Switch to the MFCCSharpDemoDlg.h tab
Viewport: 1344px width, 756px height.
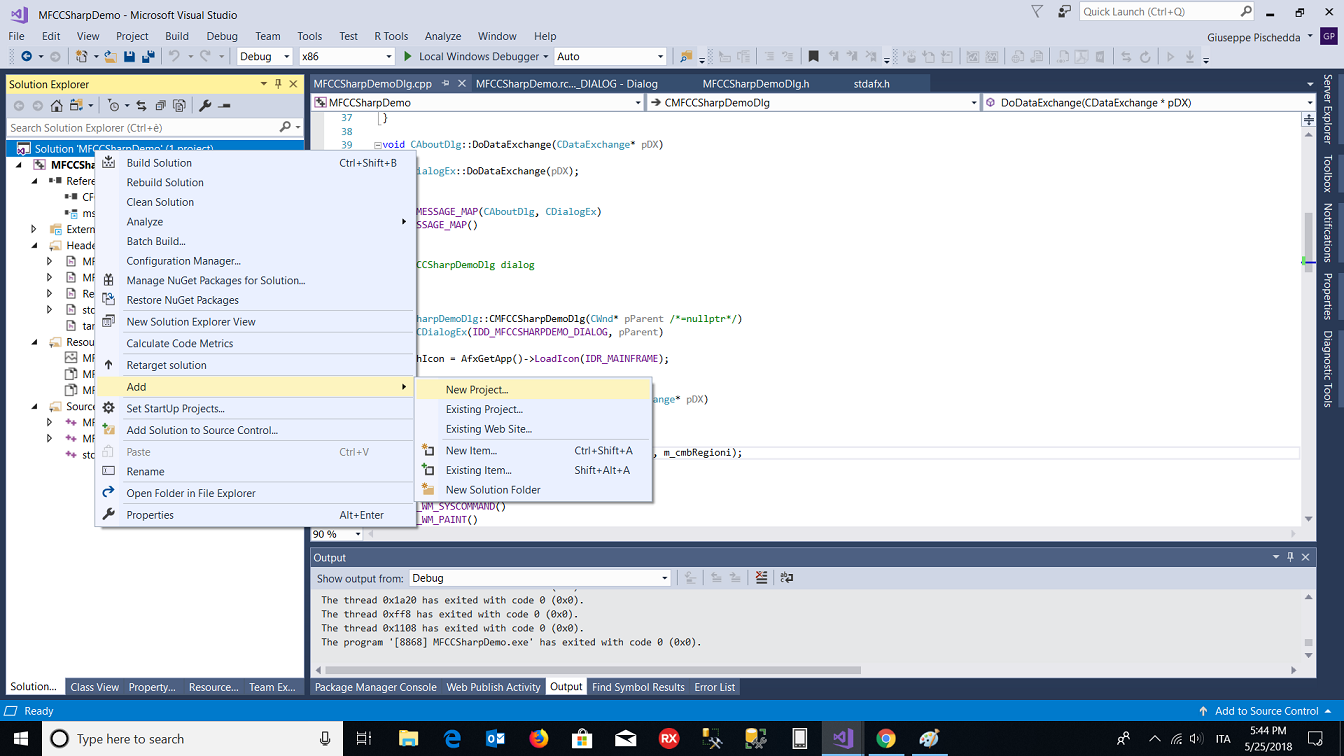(x=756, y=84)
